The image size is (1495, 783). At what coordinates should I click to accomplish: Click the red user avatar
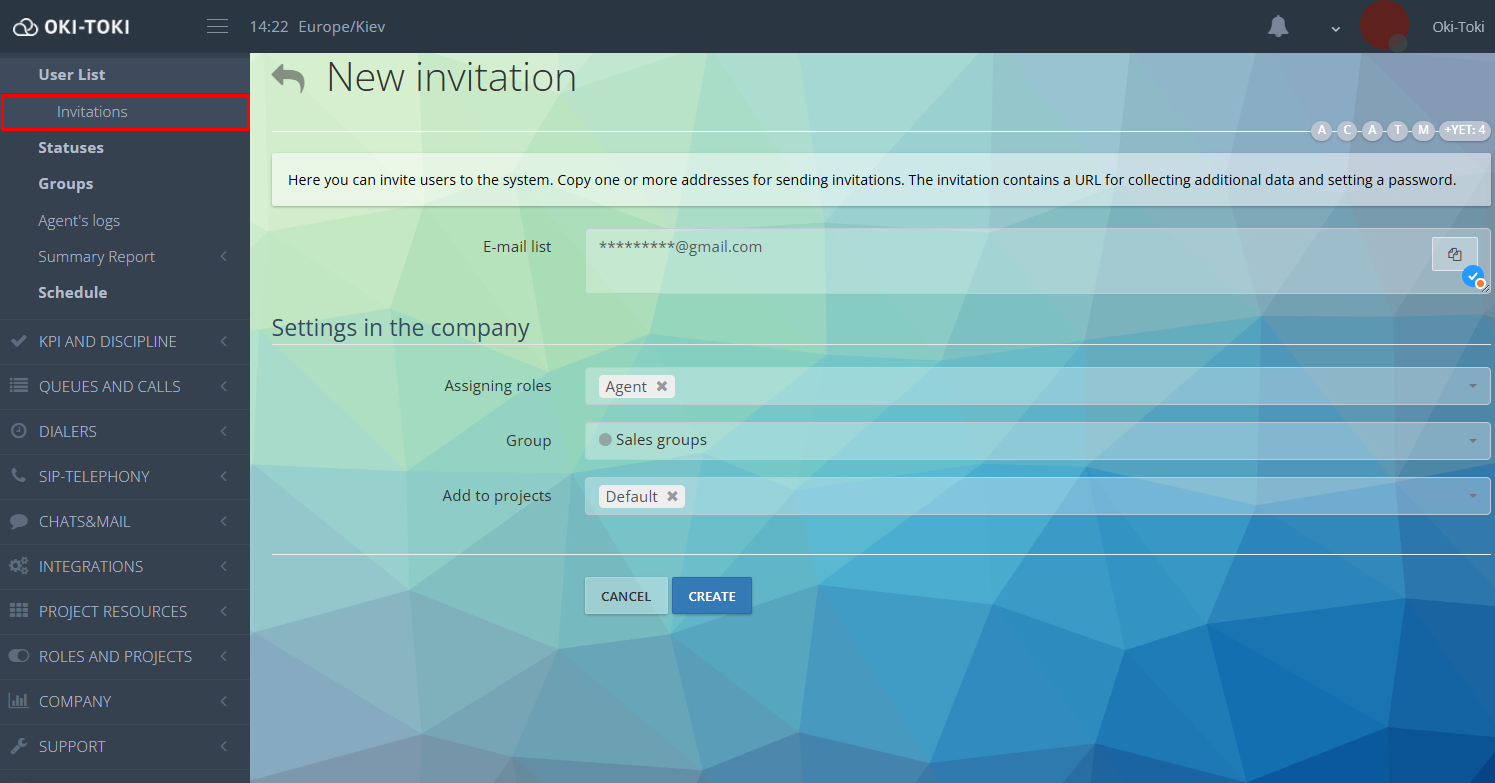coord(1385,26)
